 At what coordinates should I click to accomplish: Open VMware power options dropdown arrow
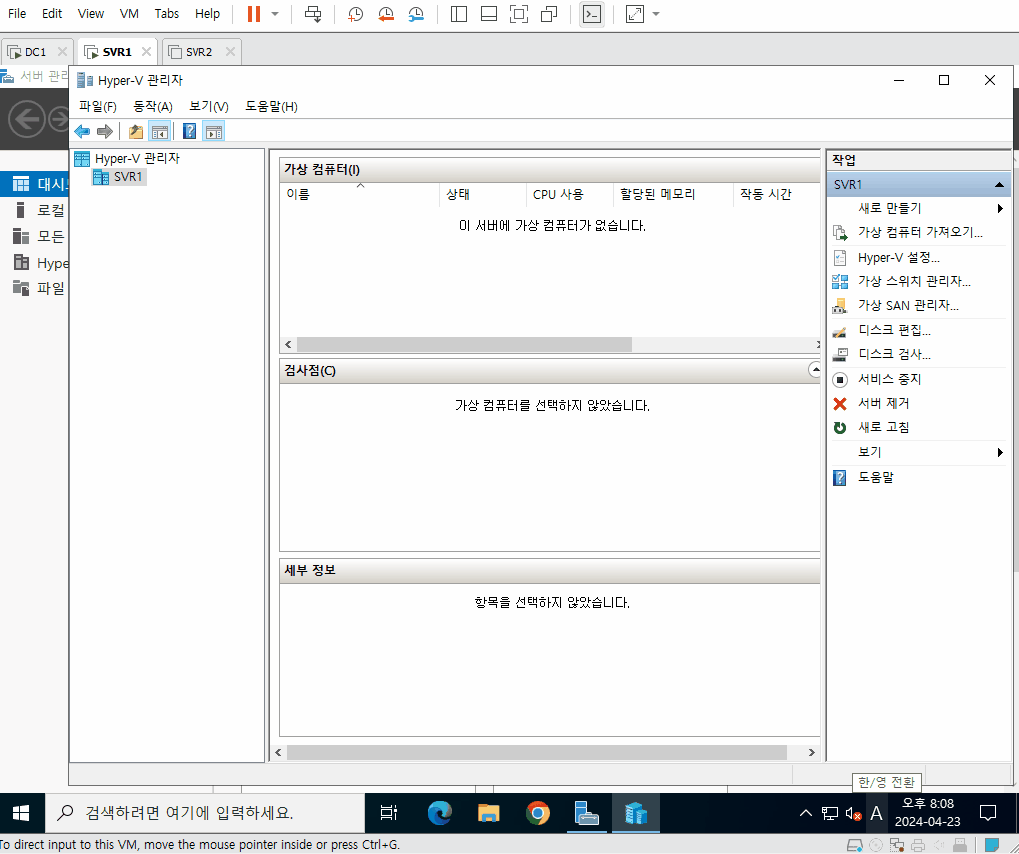[275, 14]
